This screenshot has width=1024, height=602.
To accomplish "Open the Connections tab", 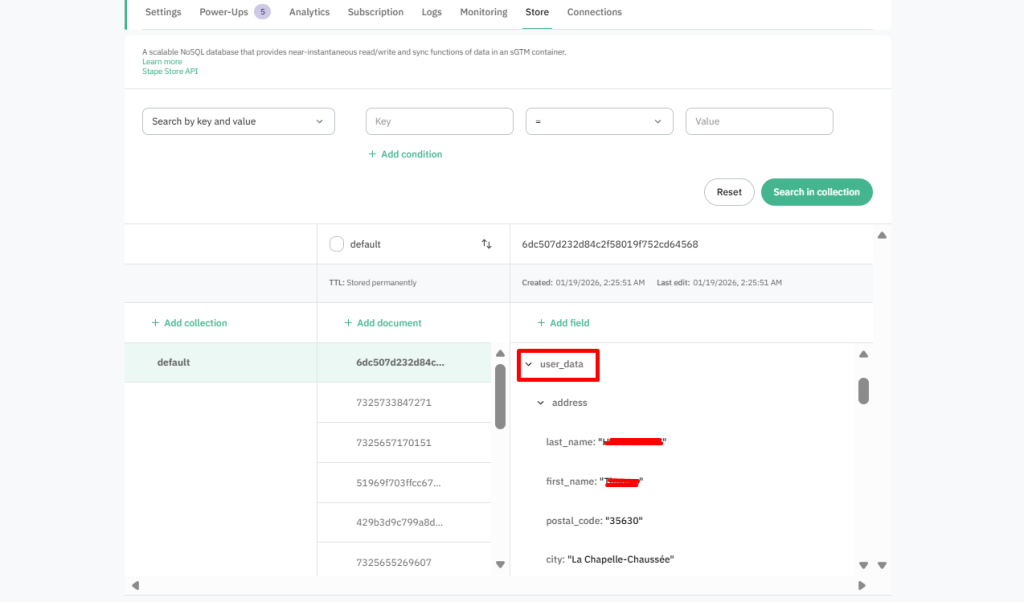I will [x=594, y=12].
